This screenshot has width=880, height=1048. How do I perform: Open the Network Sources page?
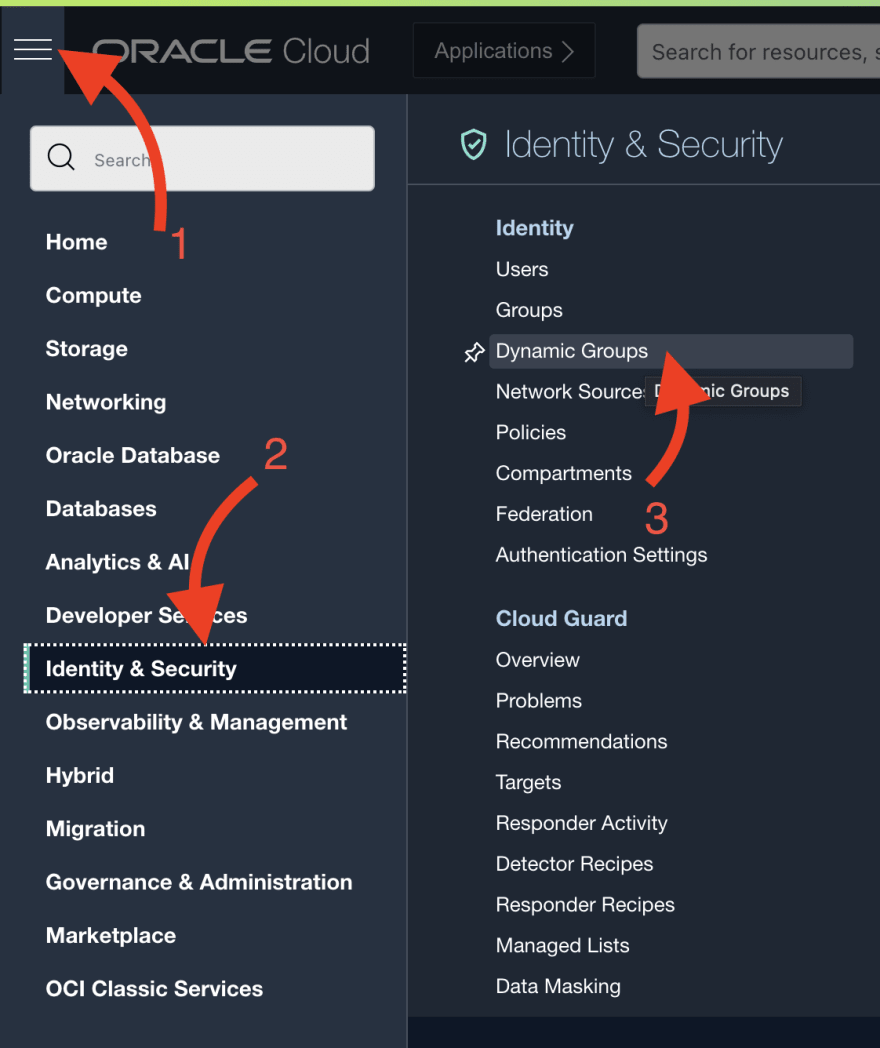coord(570,392)
